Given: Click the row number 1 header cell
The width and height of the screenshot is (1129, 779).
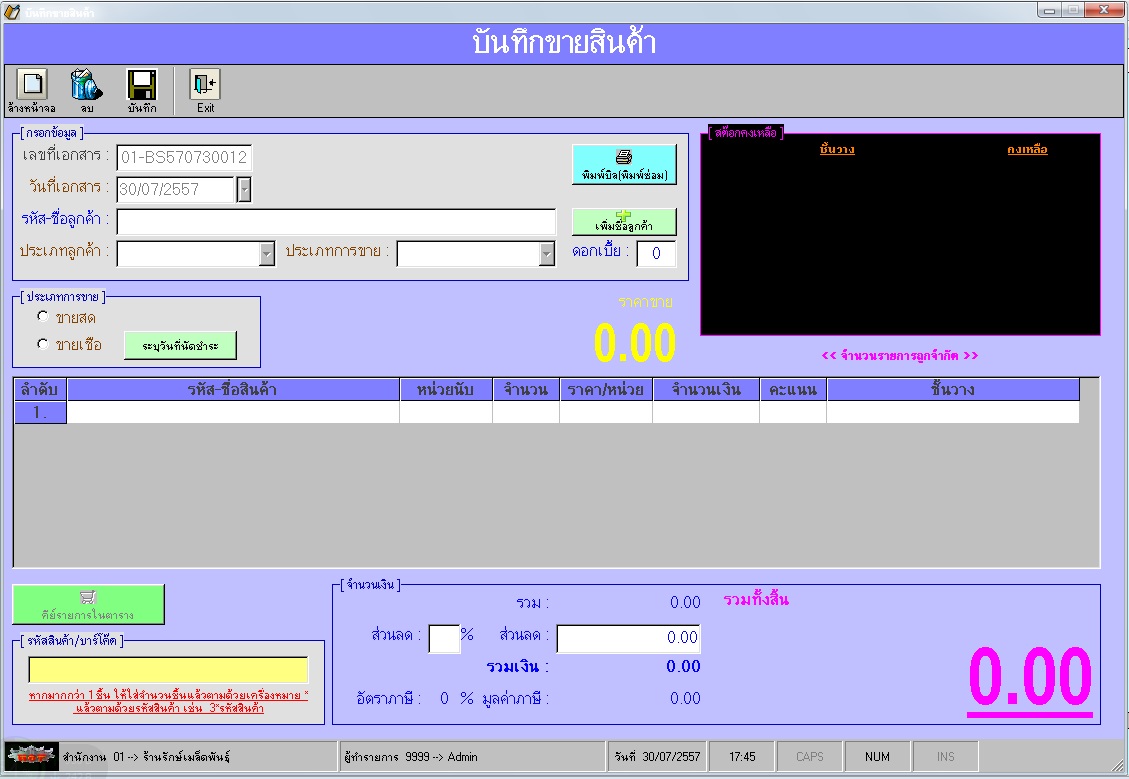Looking at the screenshot, I should tap(40, 413).
